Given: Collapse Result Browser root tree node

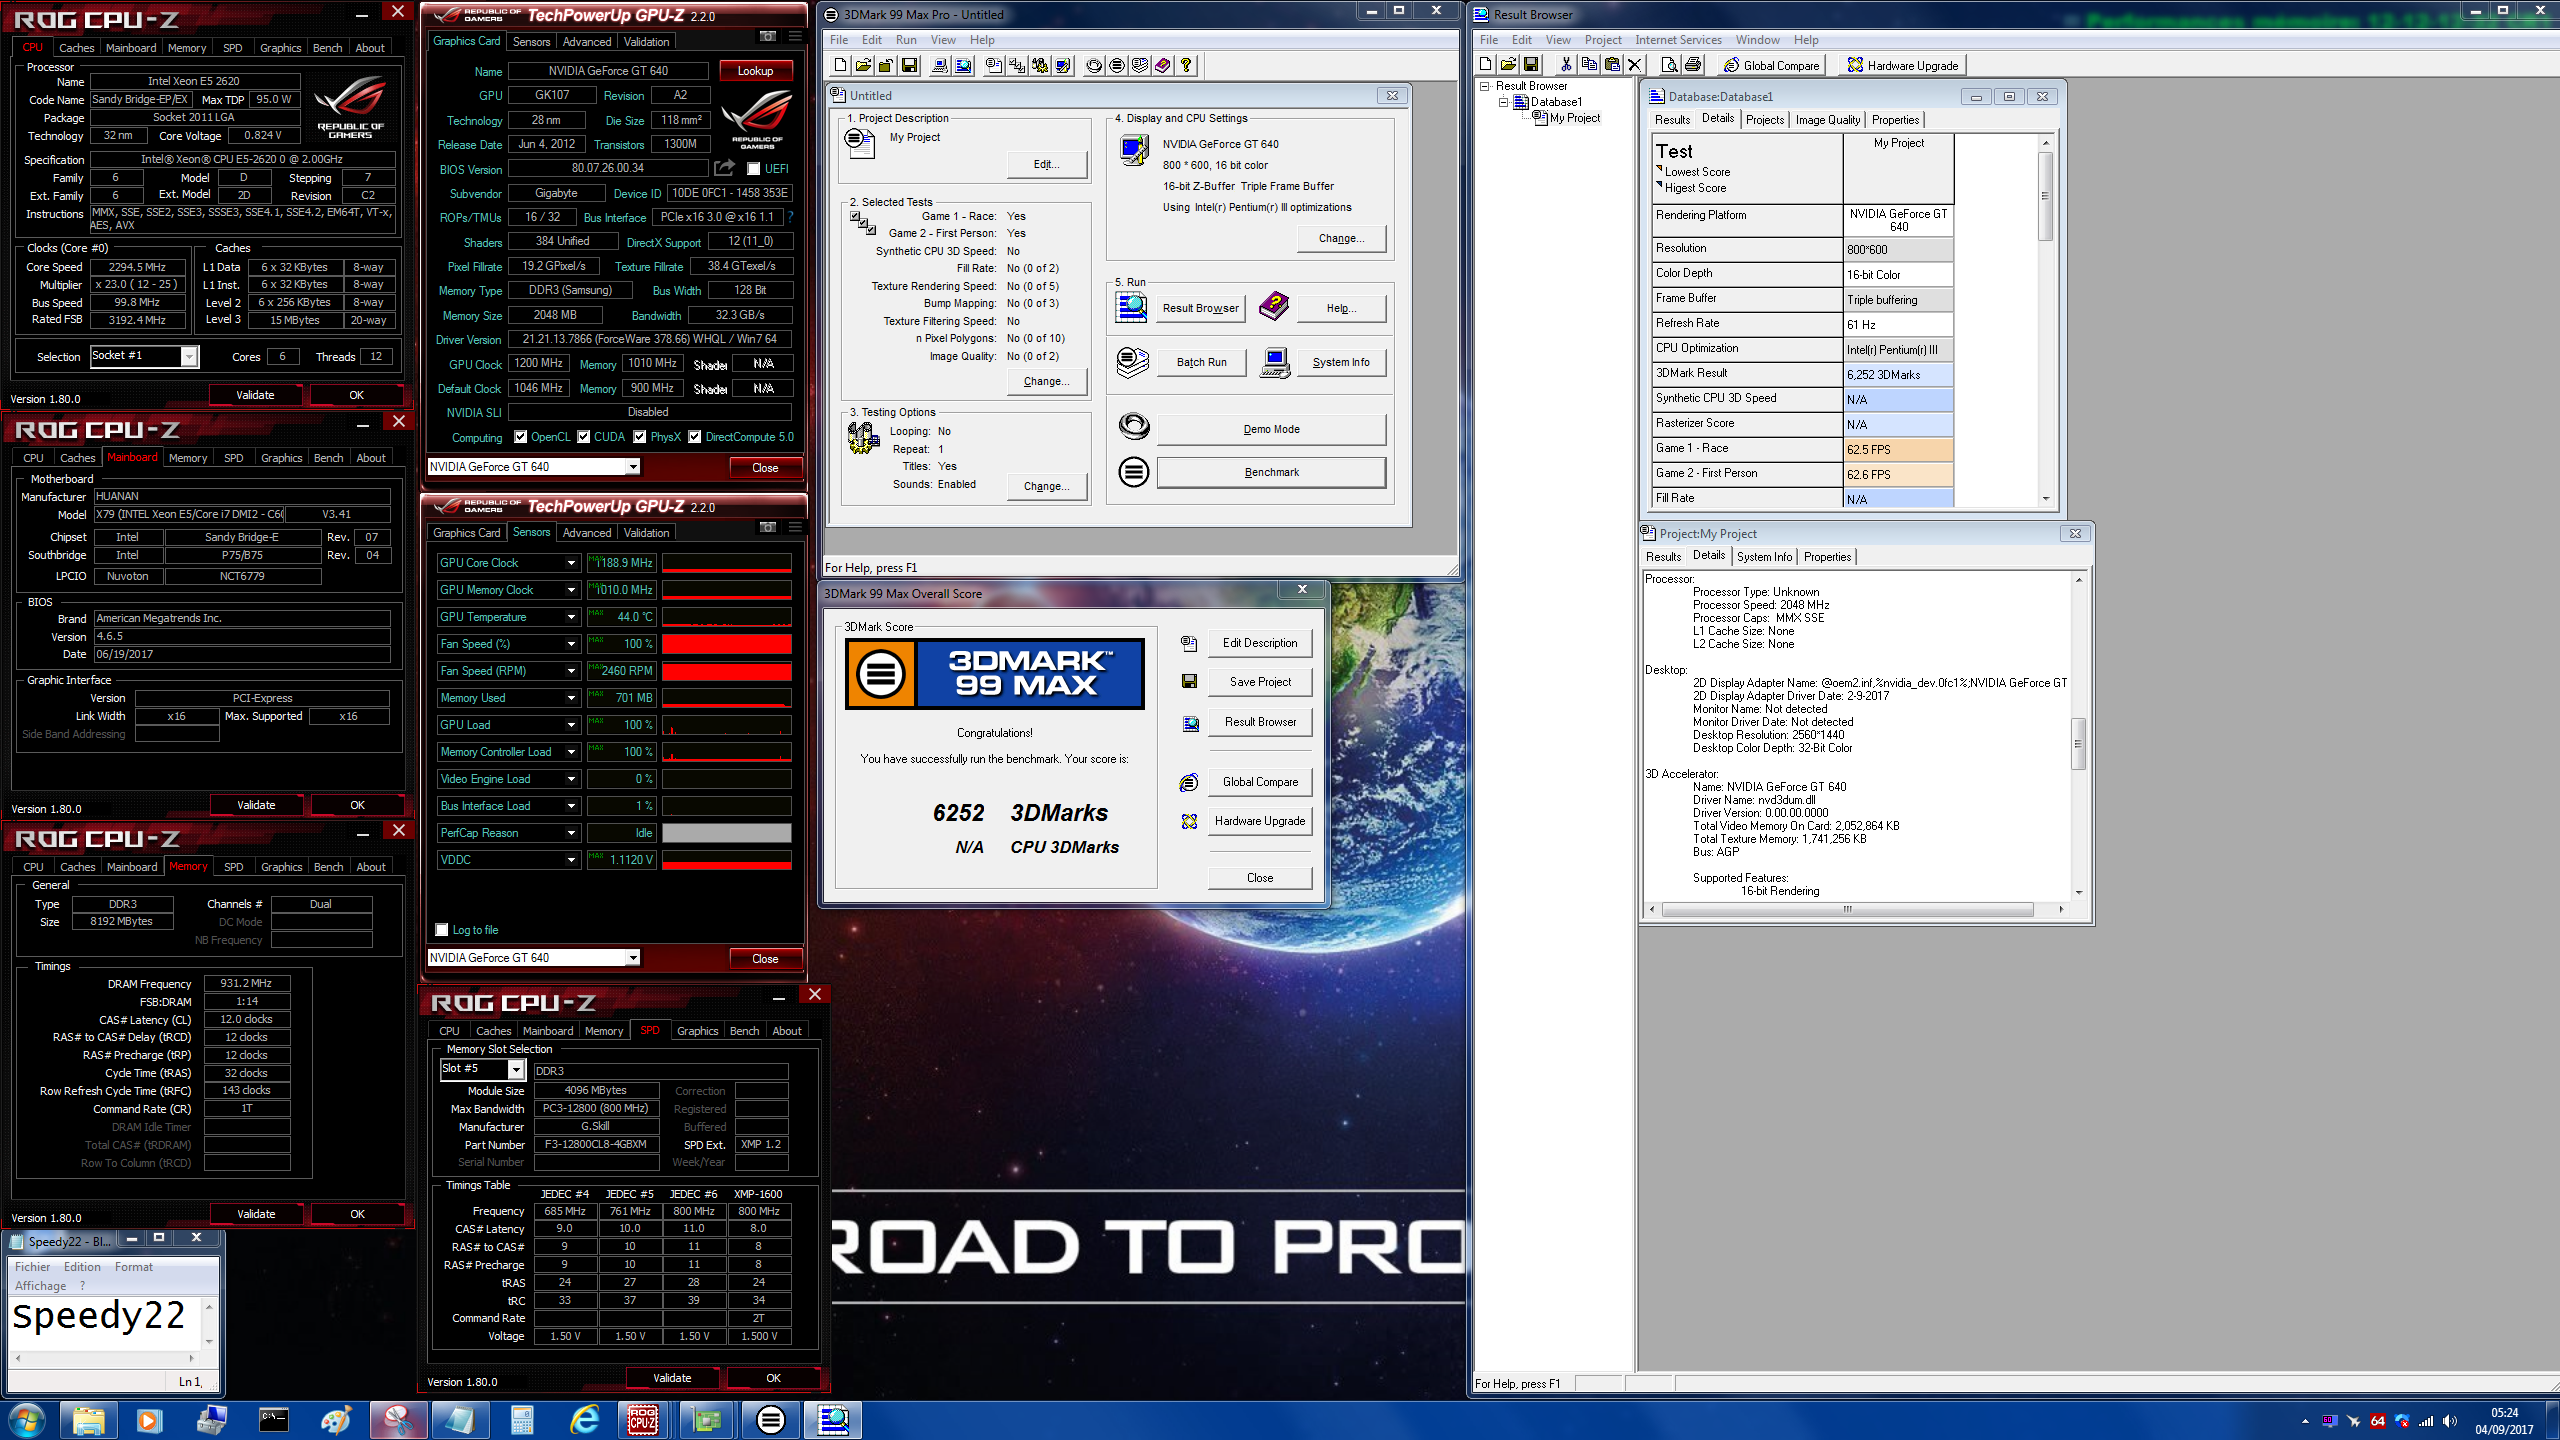Looking at the screenshot, I should pyautogui.click(x=1484, y=87).
